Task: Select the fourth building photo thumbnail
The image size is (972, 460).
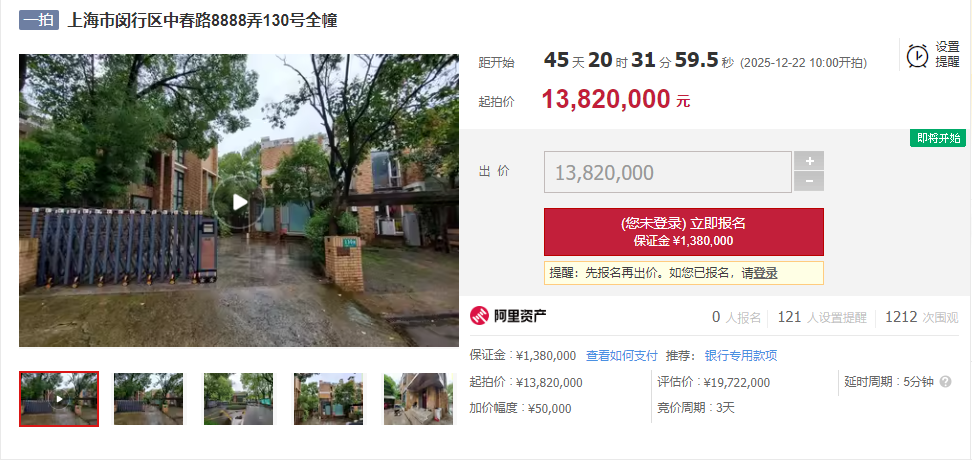Action: tap(329, 399)
